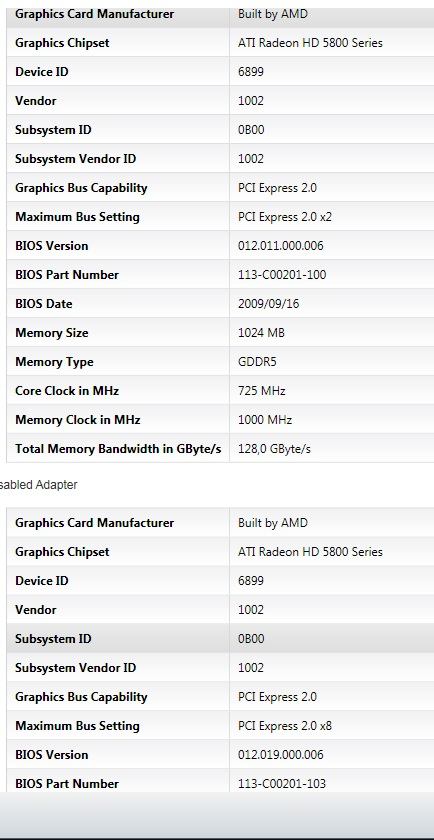Select the highlighted Subsystem ID row in lower table
Viewport: 434px width, 840px height.
[x=220, y=639]
